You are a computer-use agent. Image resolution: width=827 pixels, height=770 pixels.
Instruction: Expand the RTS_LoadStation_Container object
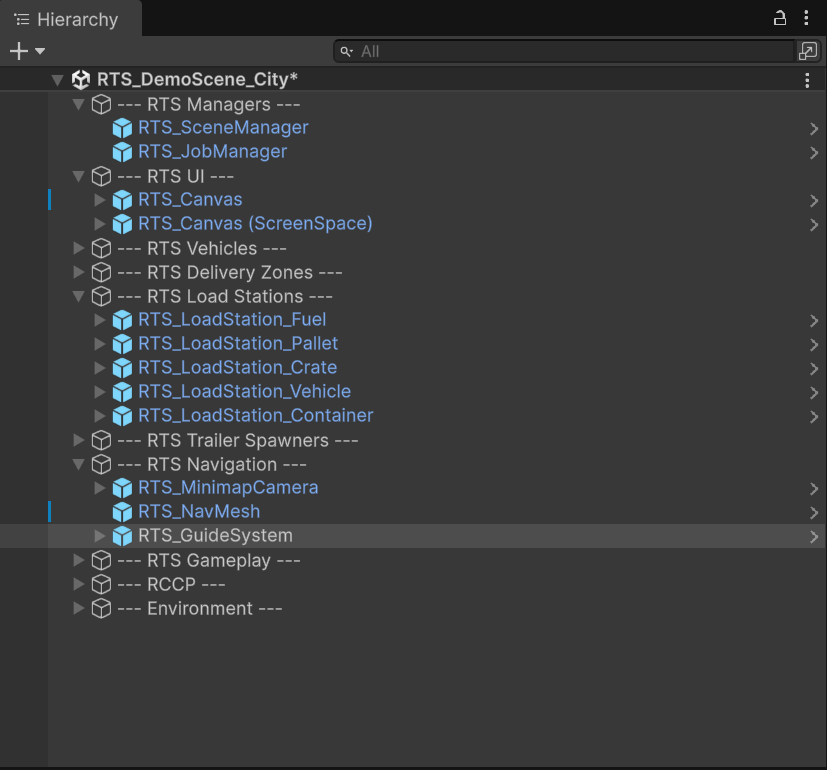point(100,416)
